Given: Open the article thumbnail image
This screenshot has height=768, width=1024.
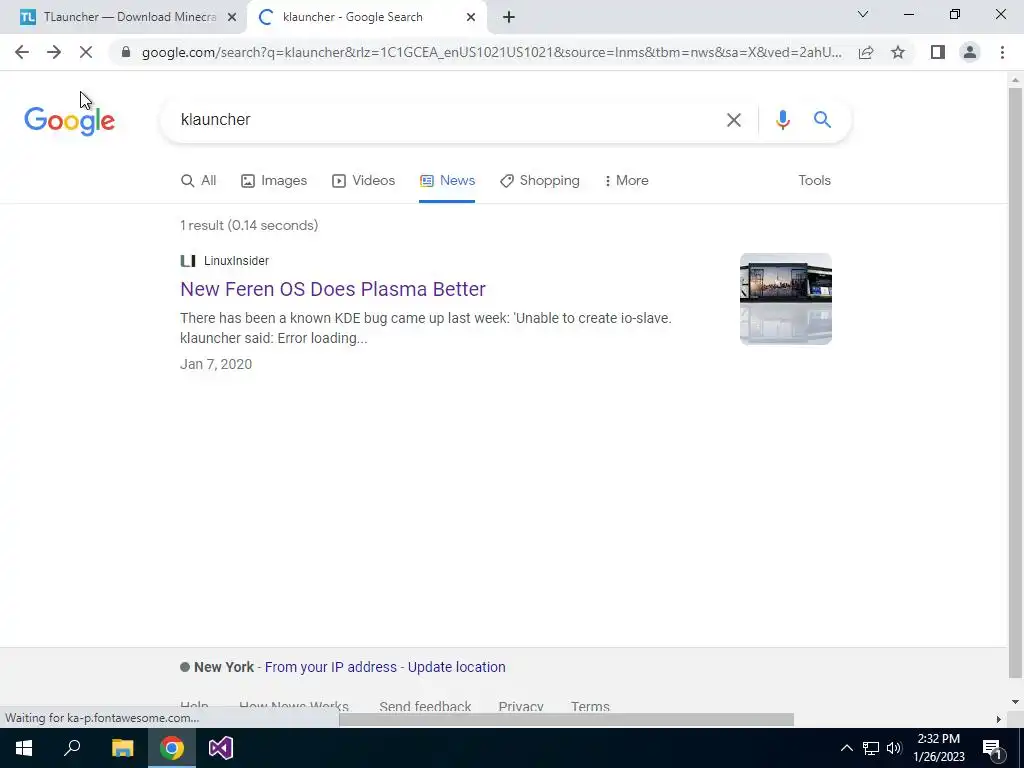Looking at the screenshot, I should click(x=786, y=299).
